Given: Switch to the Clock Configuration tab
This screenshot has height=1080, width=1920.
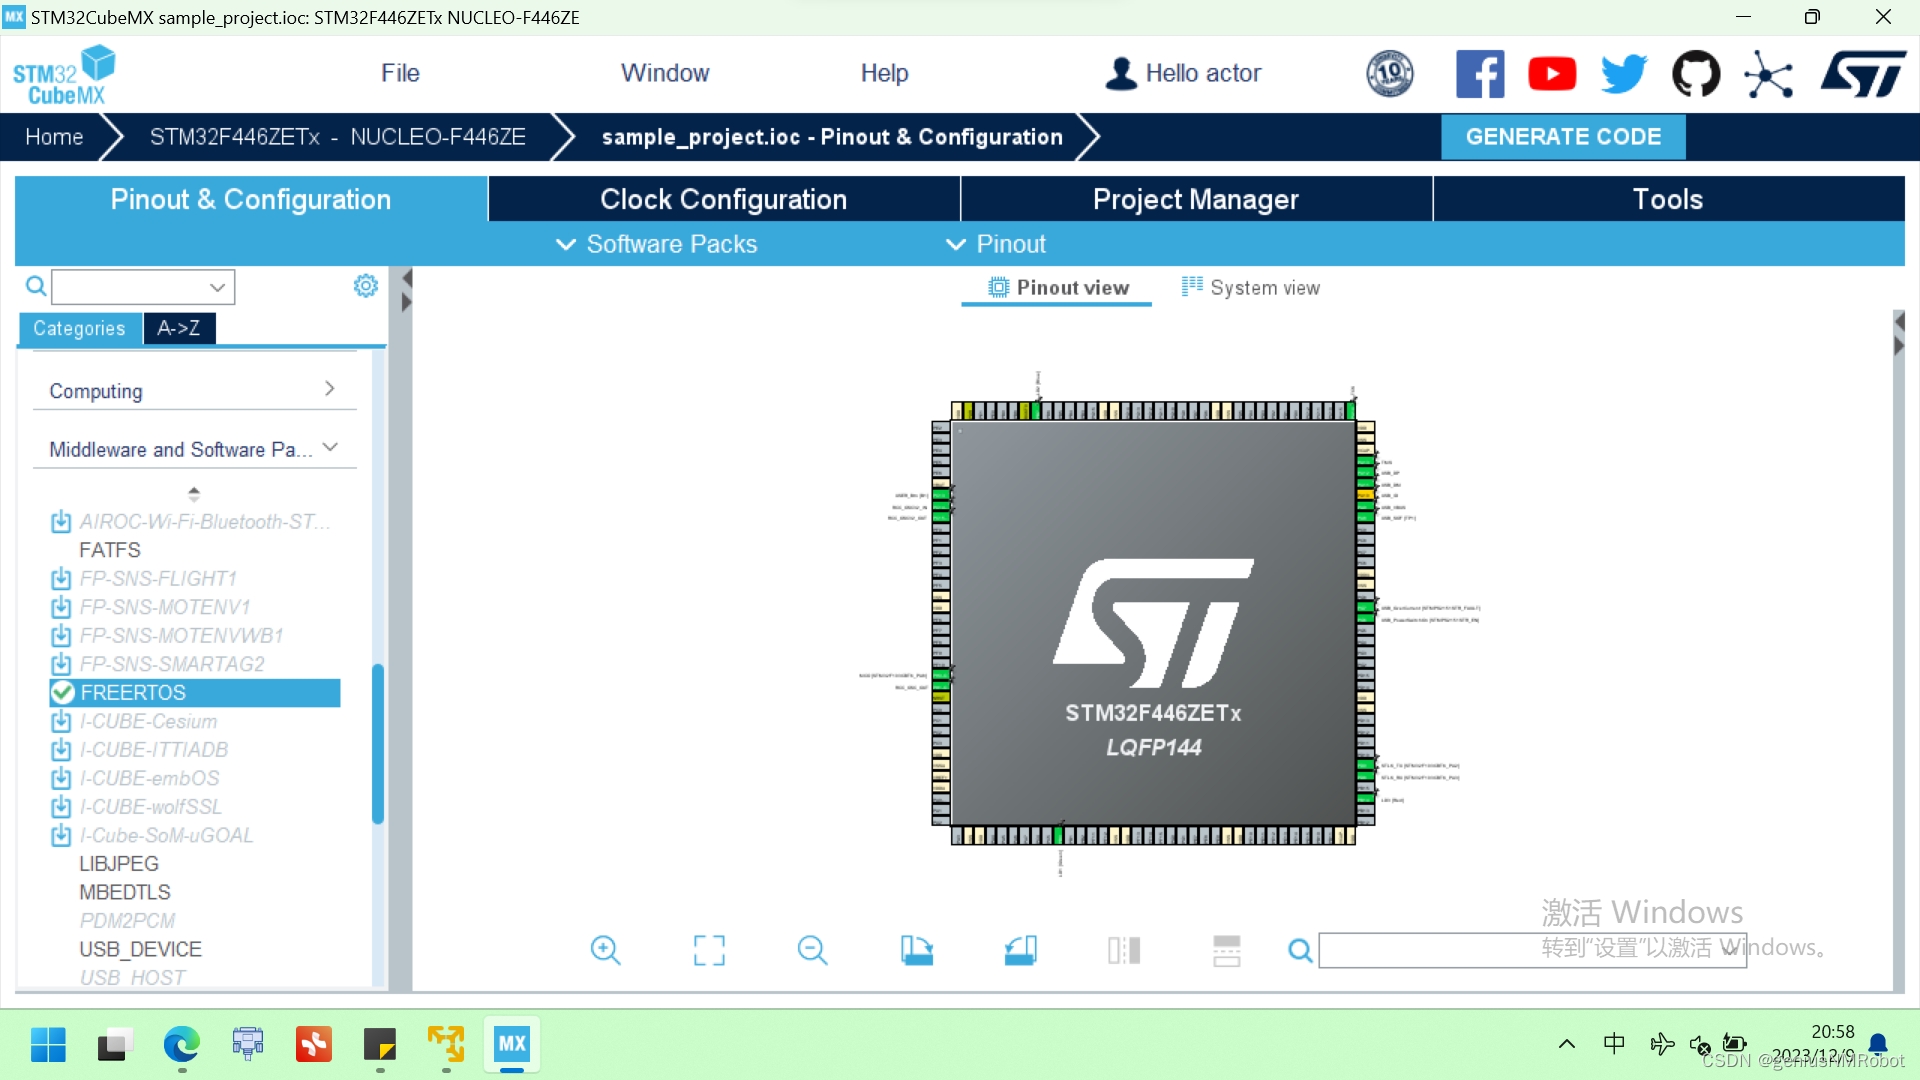Looking at the screenshot, I should point(722,199).
